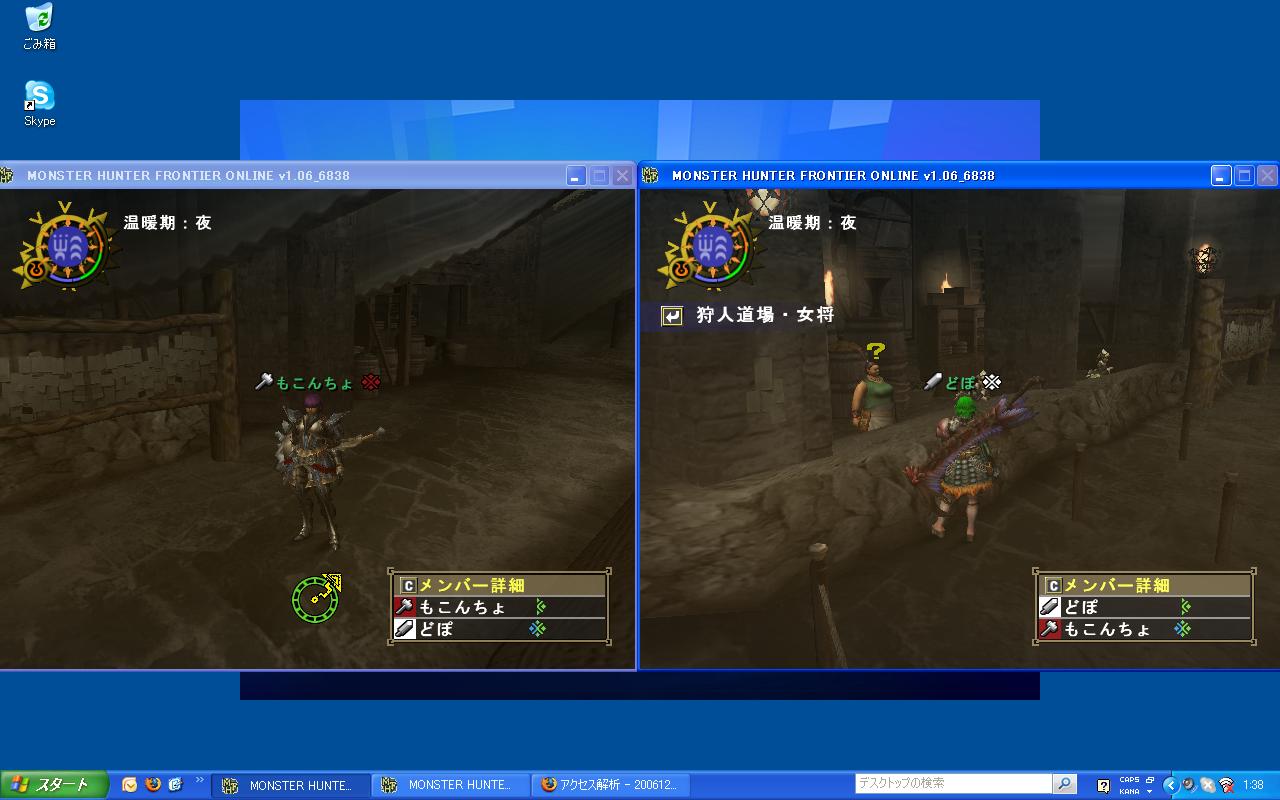This screenshot has height=800, width=1280.
Task: Open メンバー詳細 in the left game window
Action: 500,585
